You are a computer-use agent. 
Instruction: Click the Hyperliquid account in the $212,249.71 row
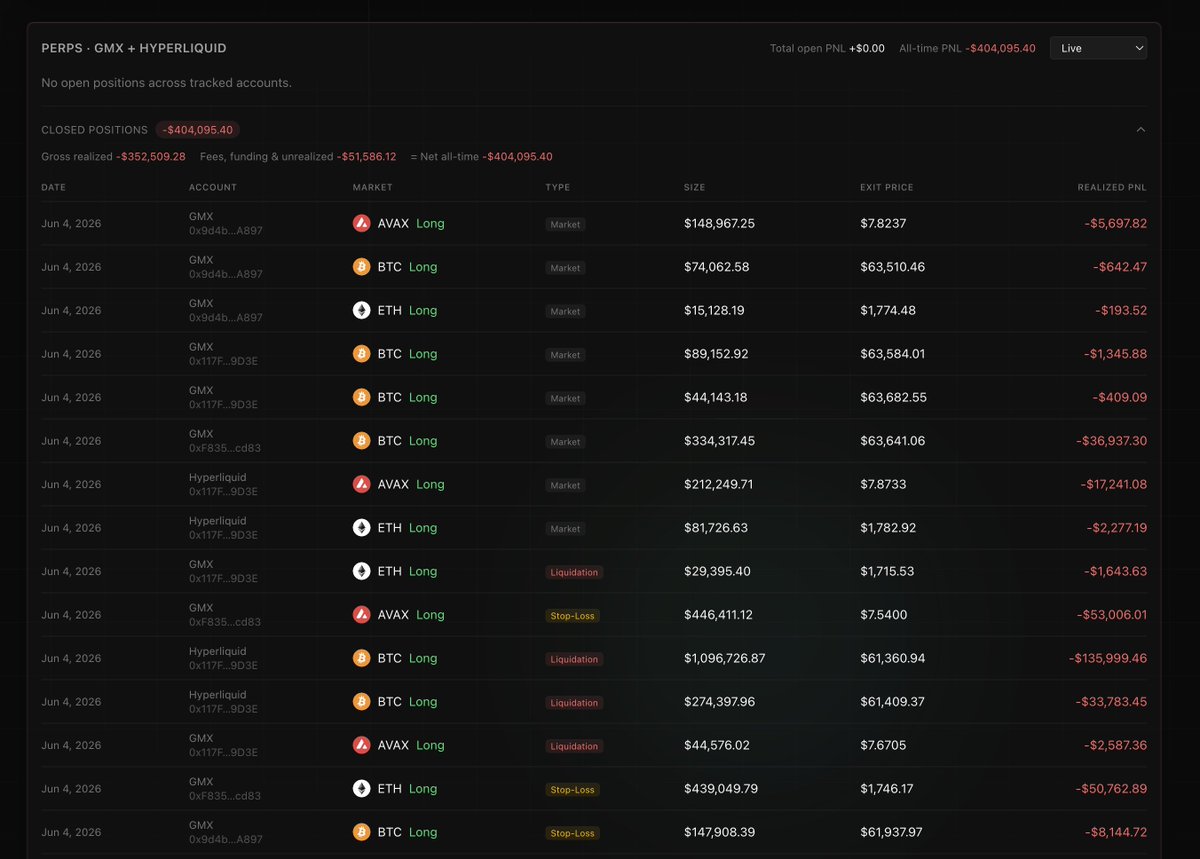217,478
